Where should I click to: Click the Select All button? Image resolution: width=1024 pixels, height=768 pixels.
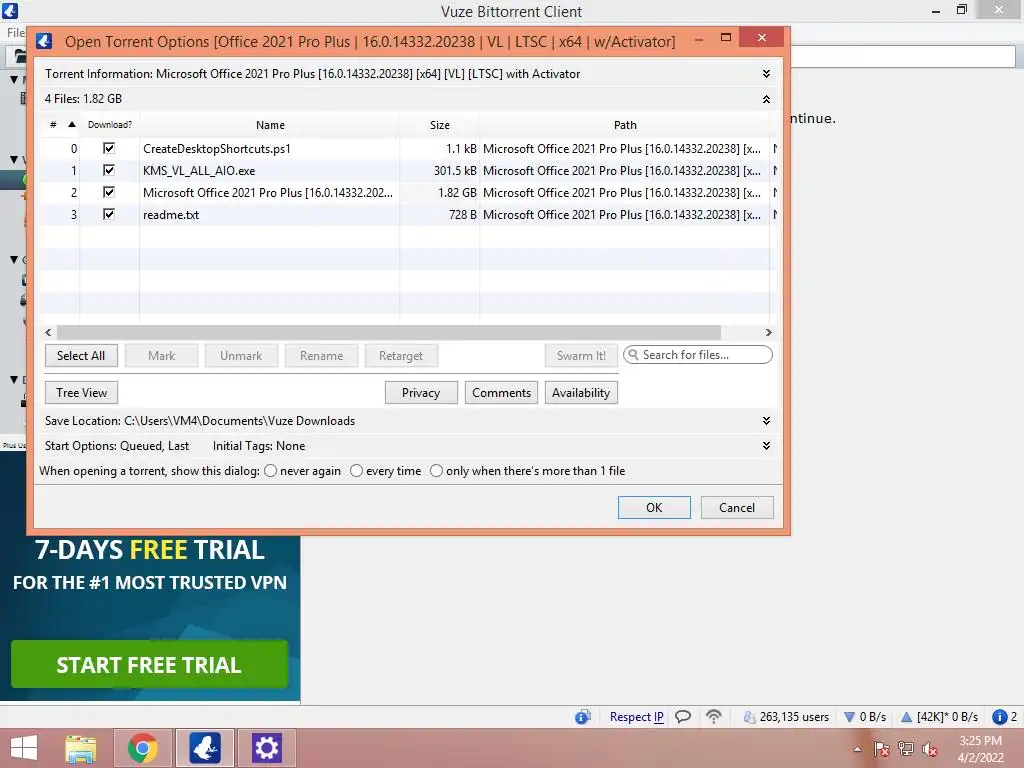[81, 356]
